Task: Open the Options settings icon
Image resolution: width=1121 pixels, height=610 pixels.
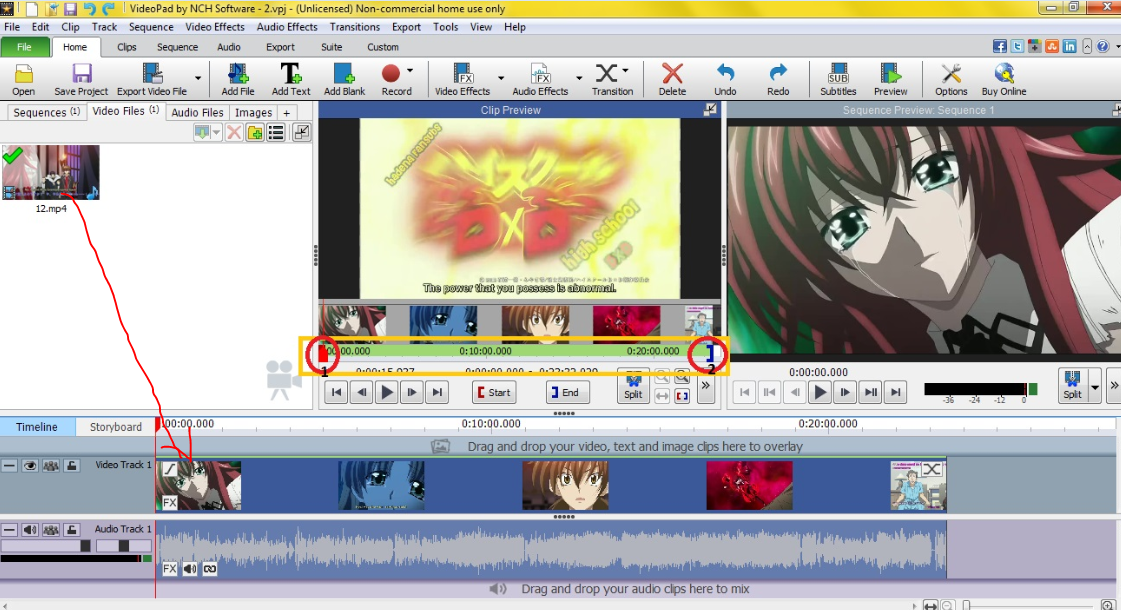Action: click(951, 80)
